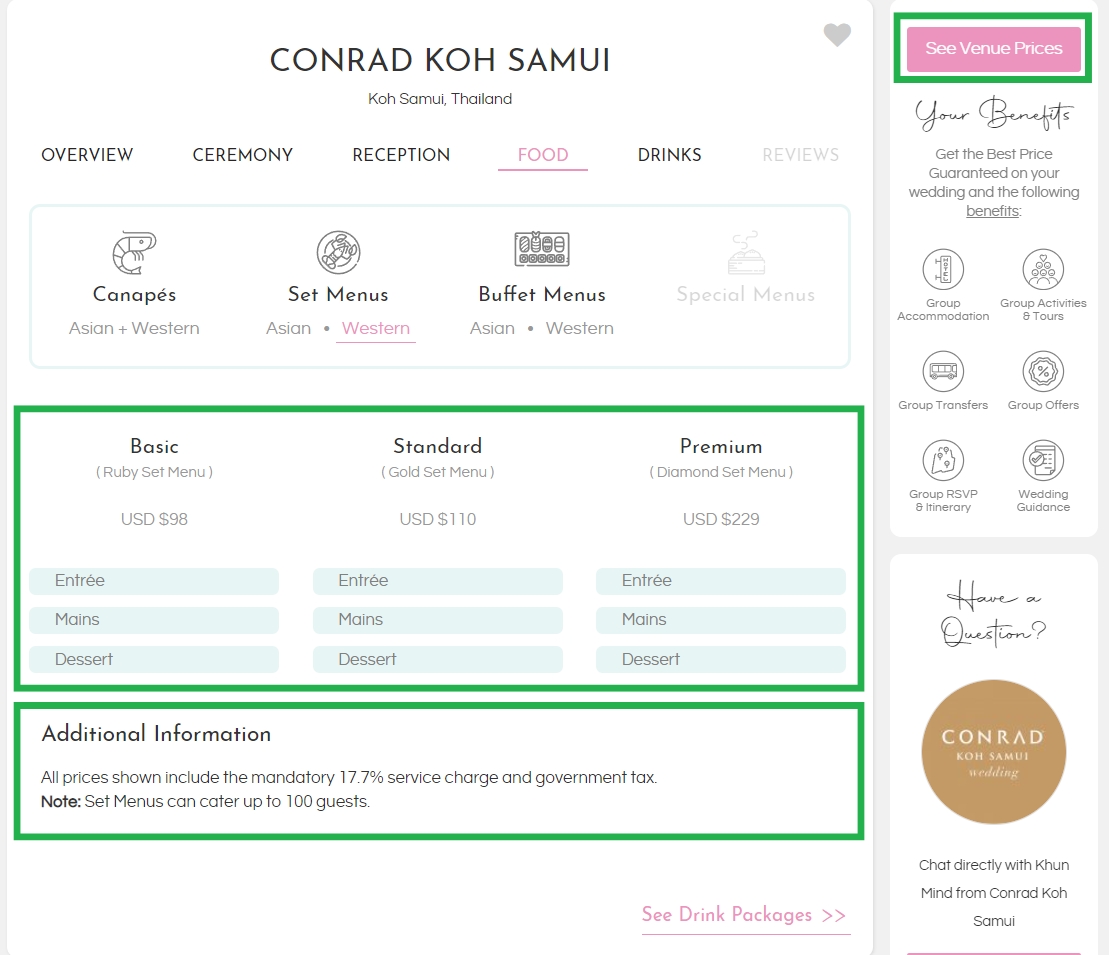
Task: Expand Dessert under Basic Ruby menu
Action: click(x=153, y=659)
